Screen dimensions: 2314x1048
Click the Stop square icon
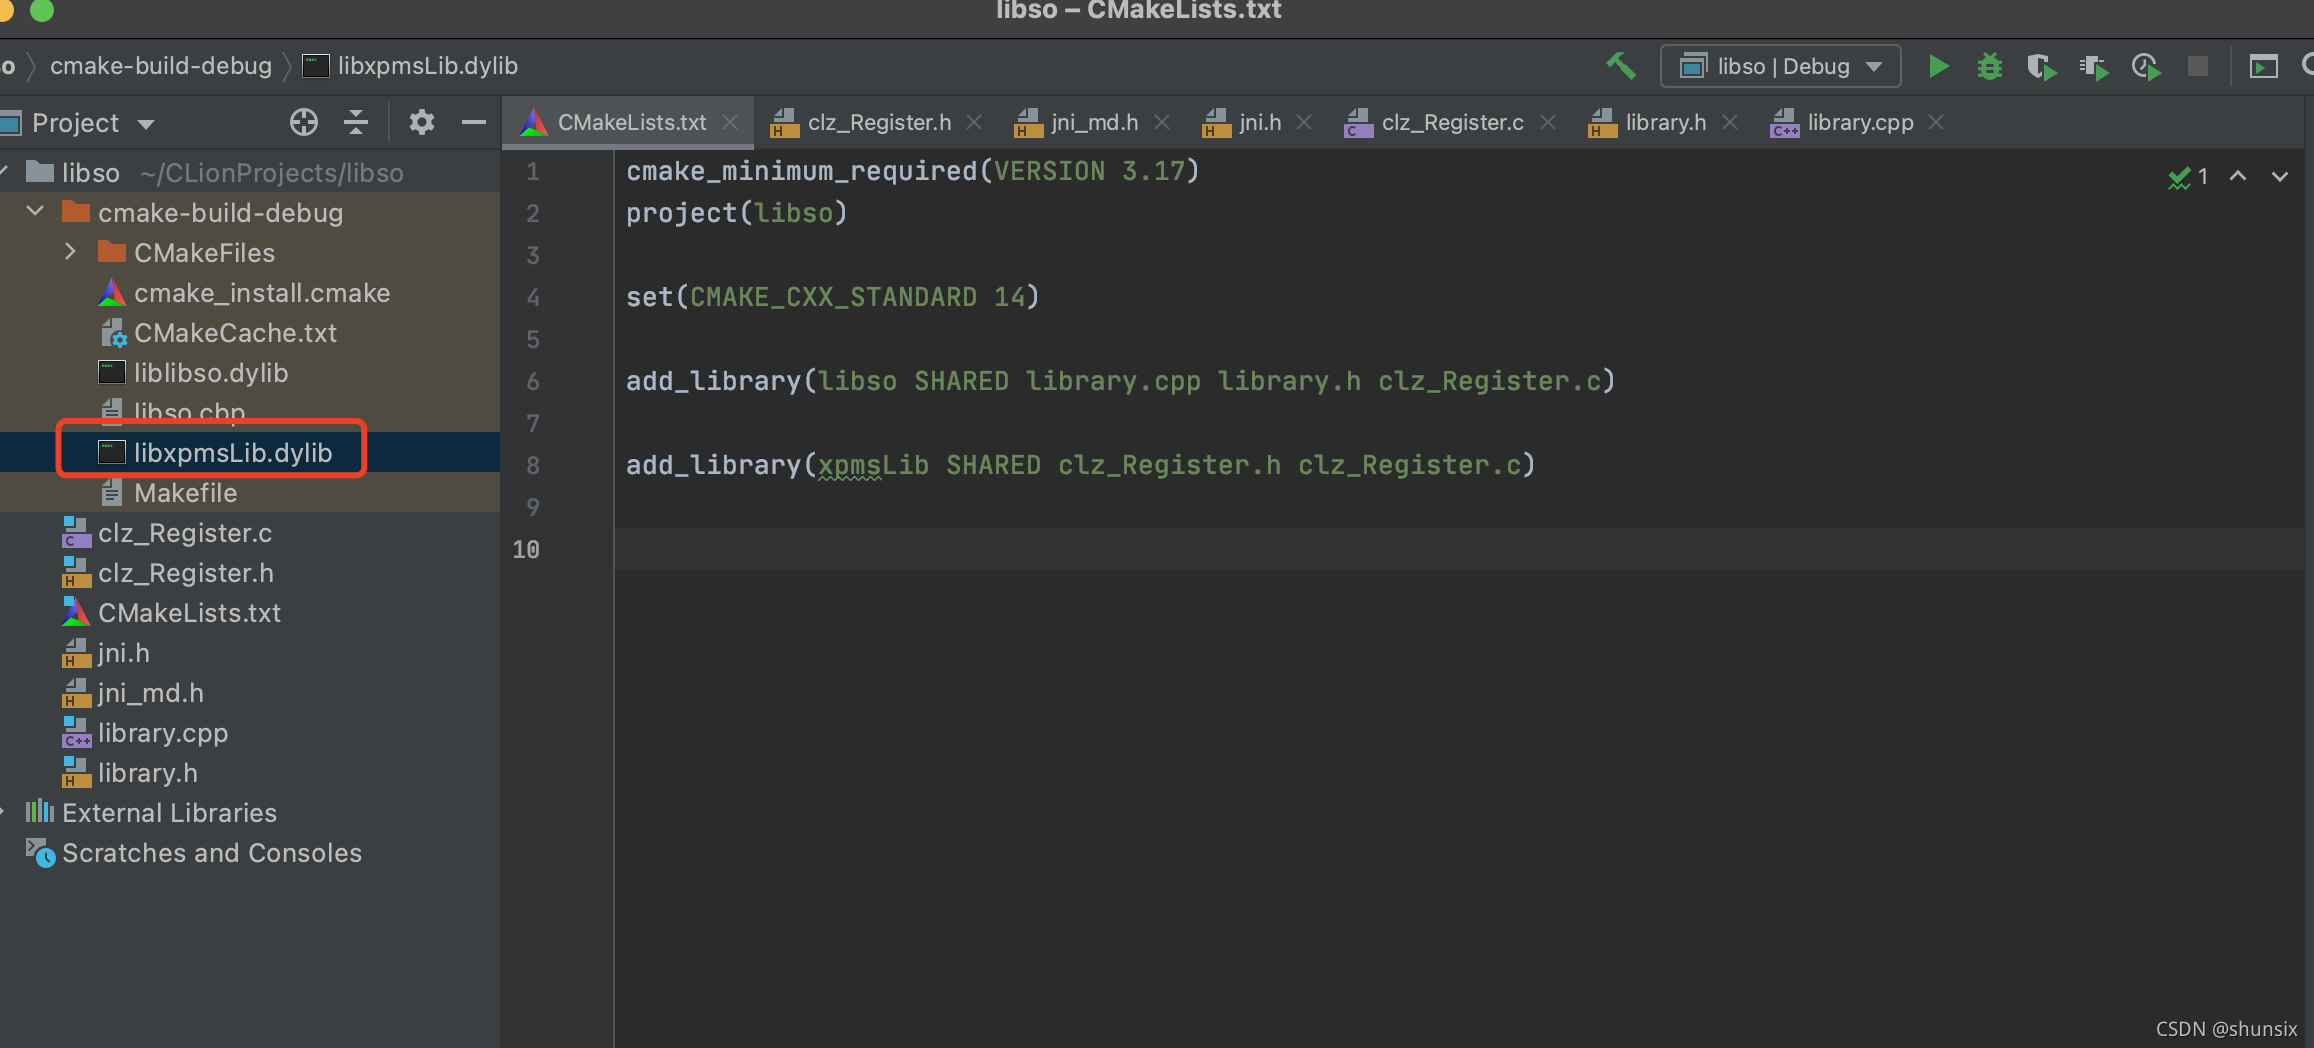point(2198,66)
